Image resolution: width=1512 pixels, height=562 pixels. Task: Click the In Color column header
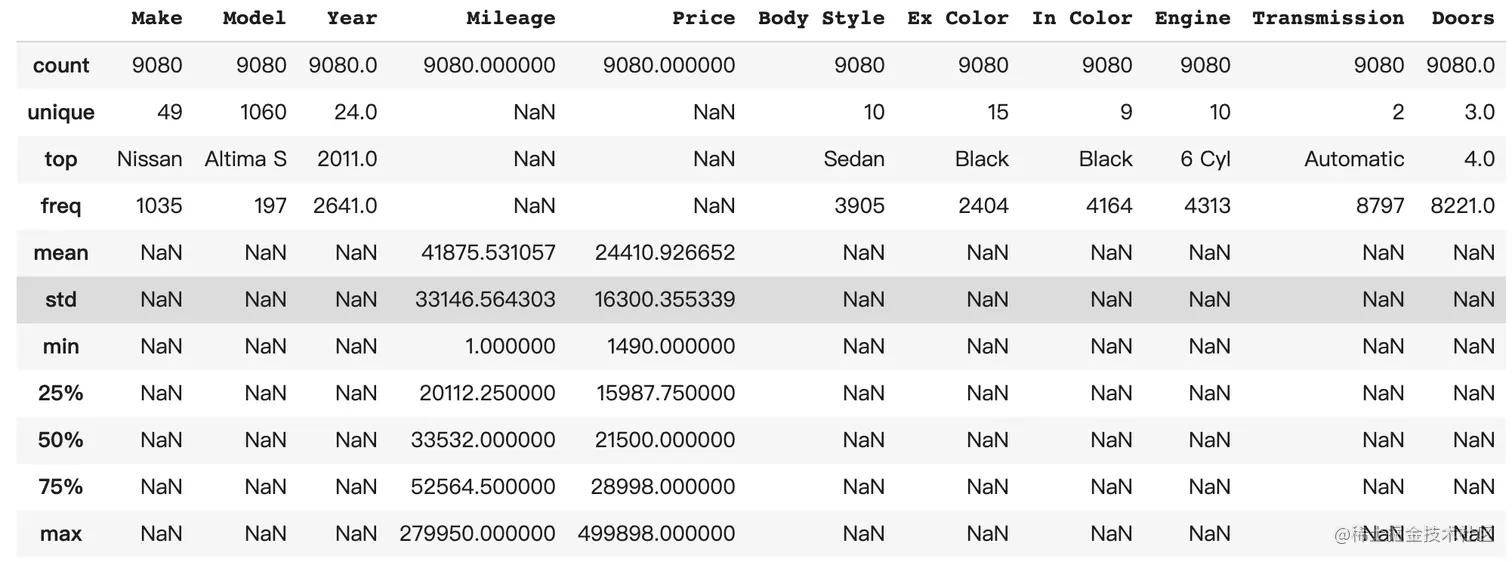[x=1082, y=18]
